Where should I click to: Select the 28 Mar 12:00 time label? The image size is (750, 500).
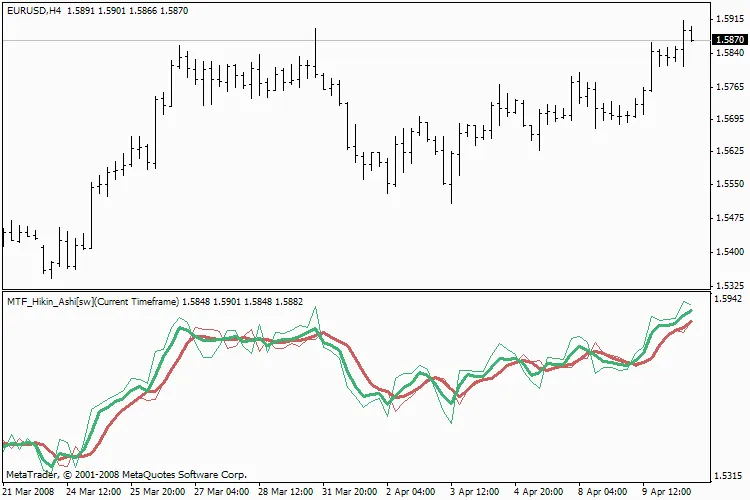(287, 492)
